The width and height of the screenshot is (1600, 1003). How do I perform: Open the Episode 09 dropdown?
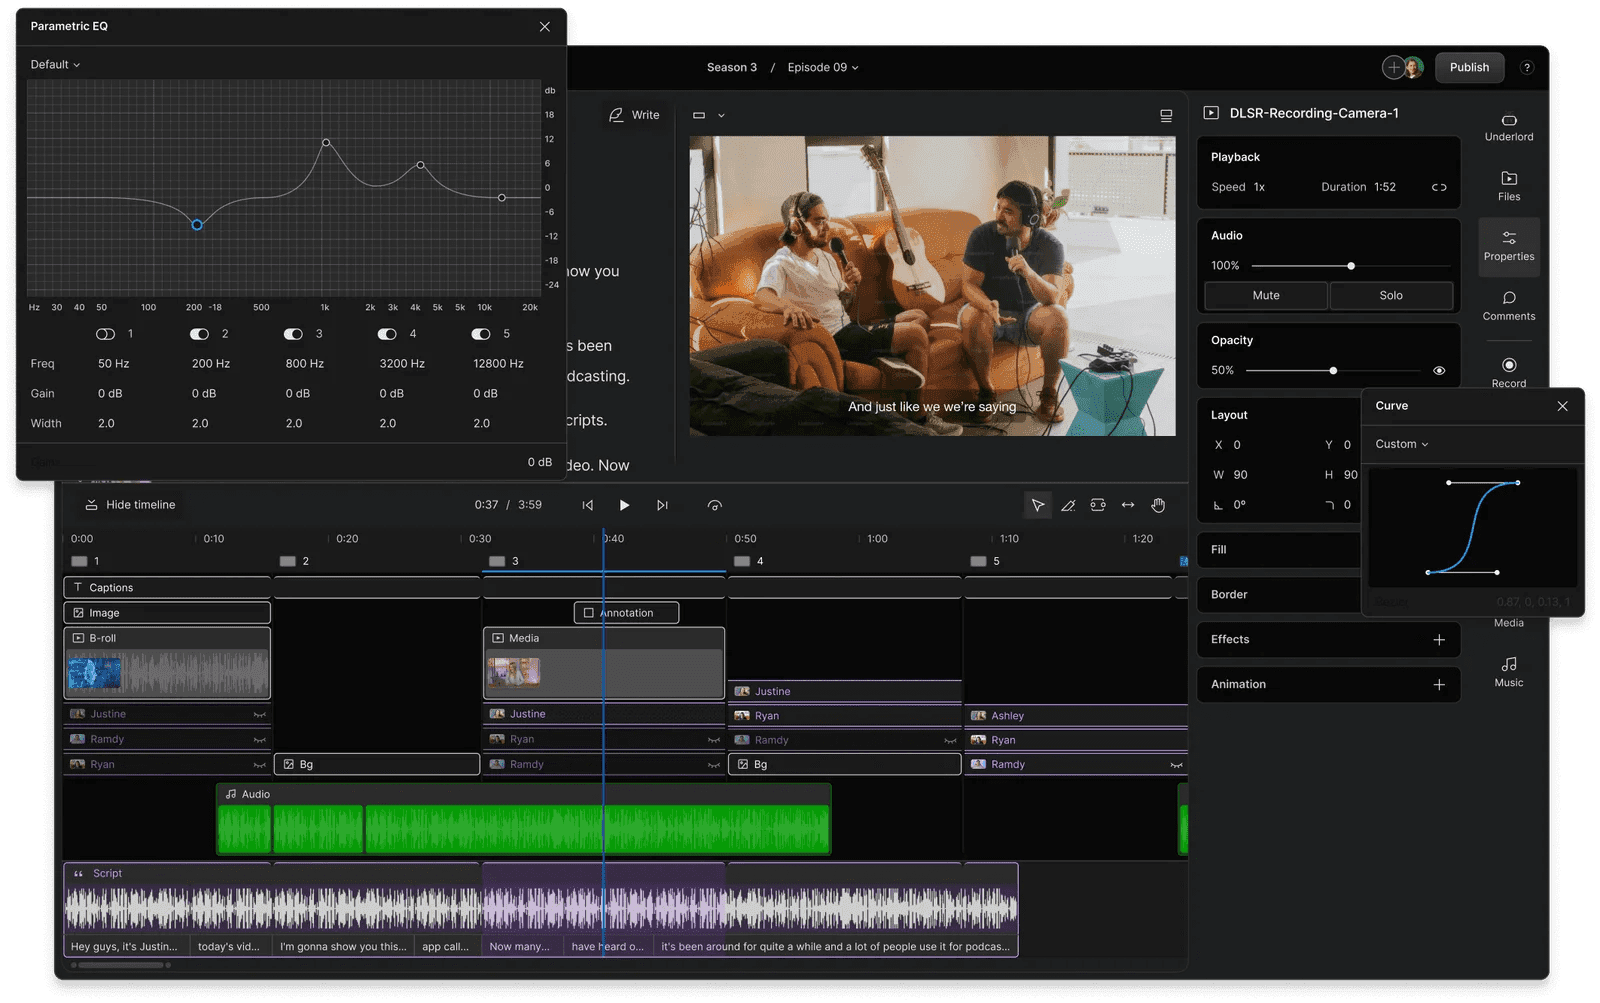pyautogui.click(x=822, y=68)
